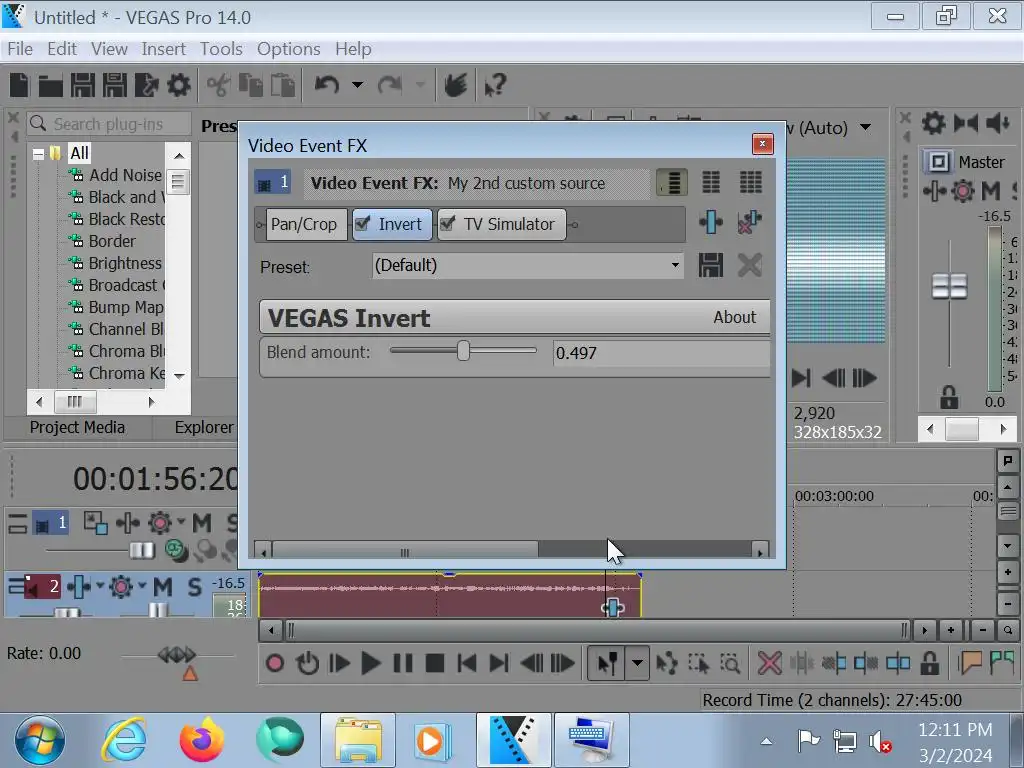Start playback with the Play button
This screenshot has width=1024, height=768.
370,664
